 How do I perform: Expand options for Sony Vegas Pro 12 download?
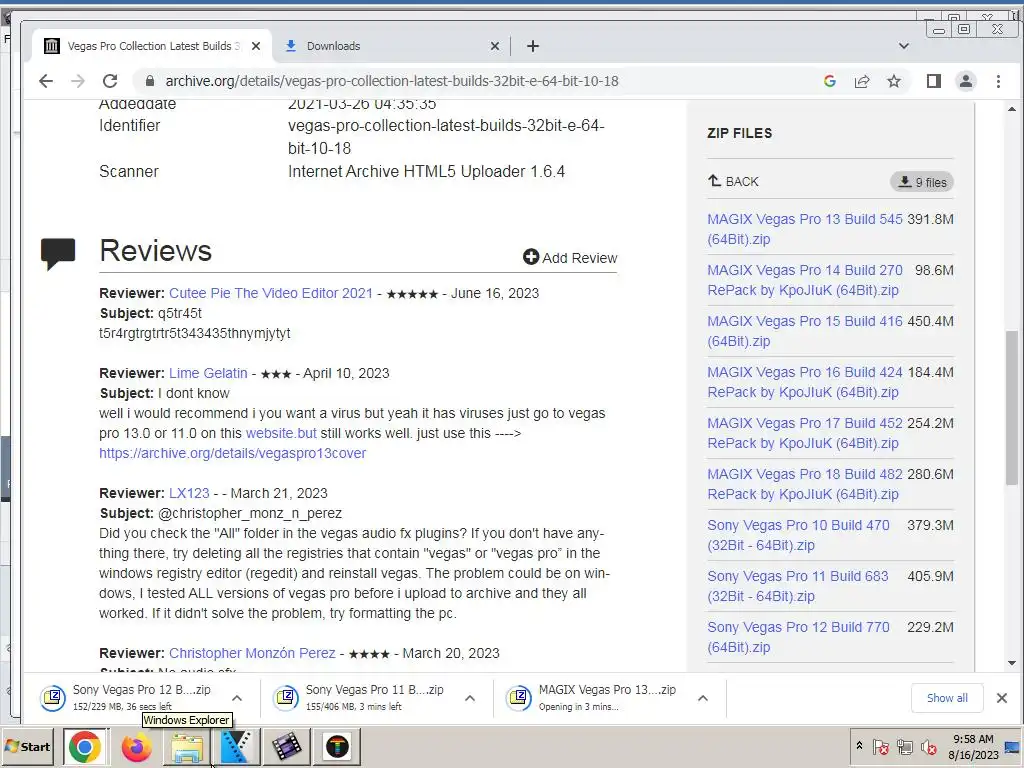coord(237,698)
